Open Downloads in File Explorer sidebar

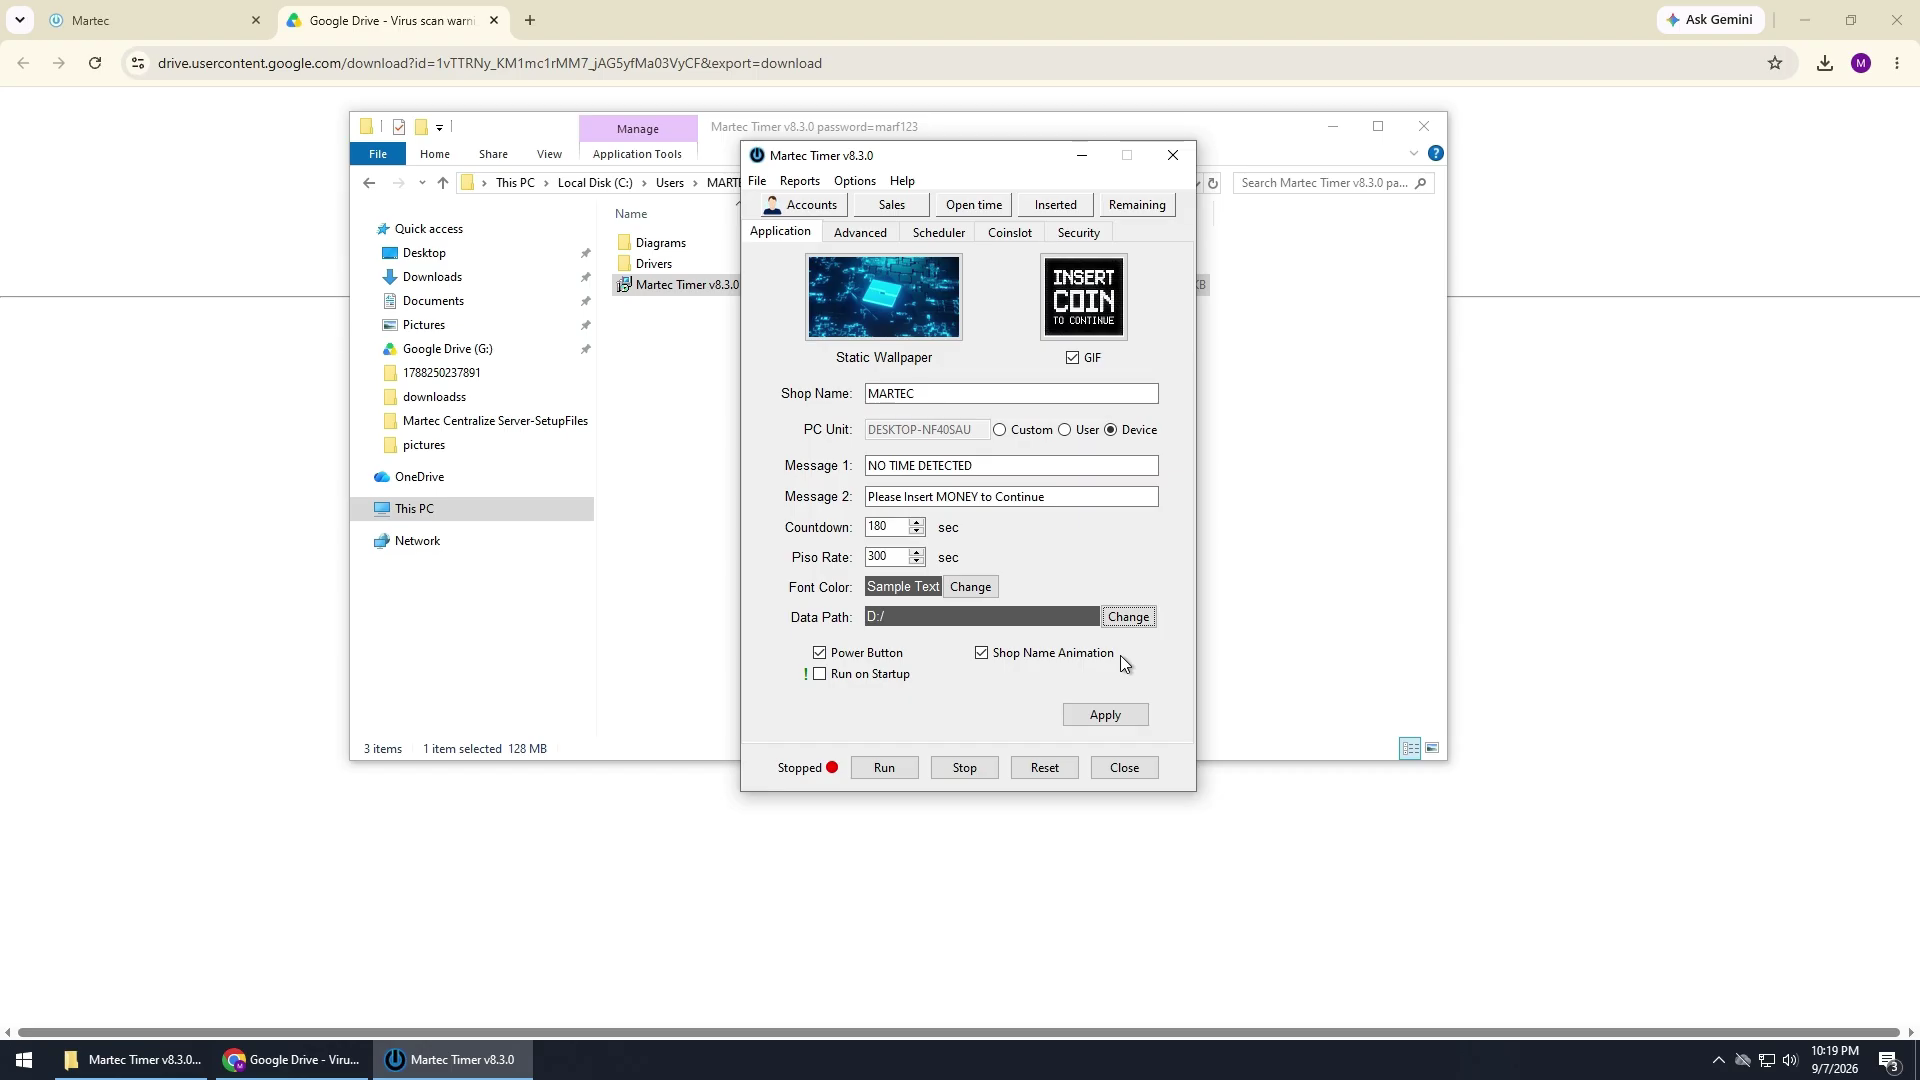point(432,277)
